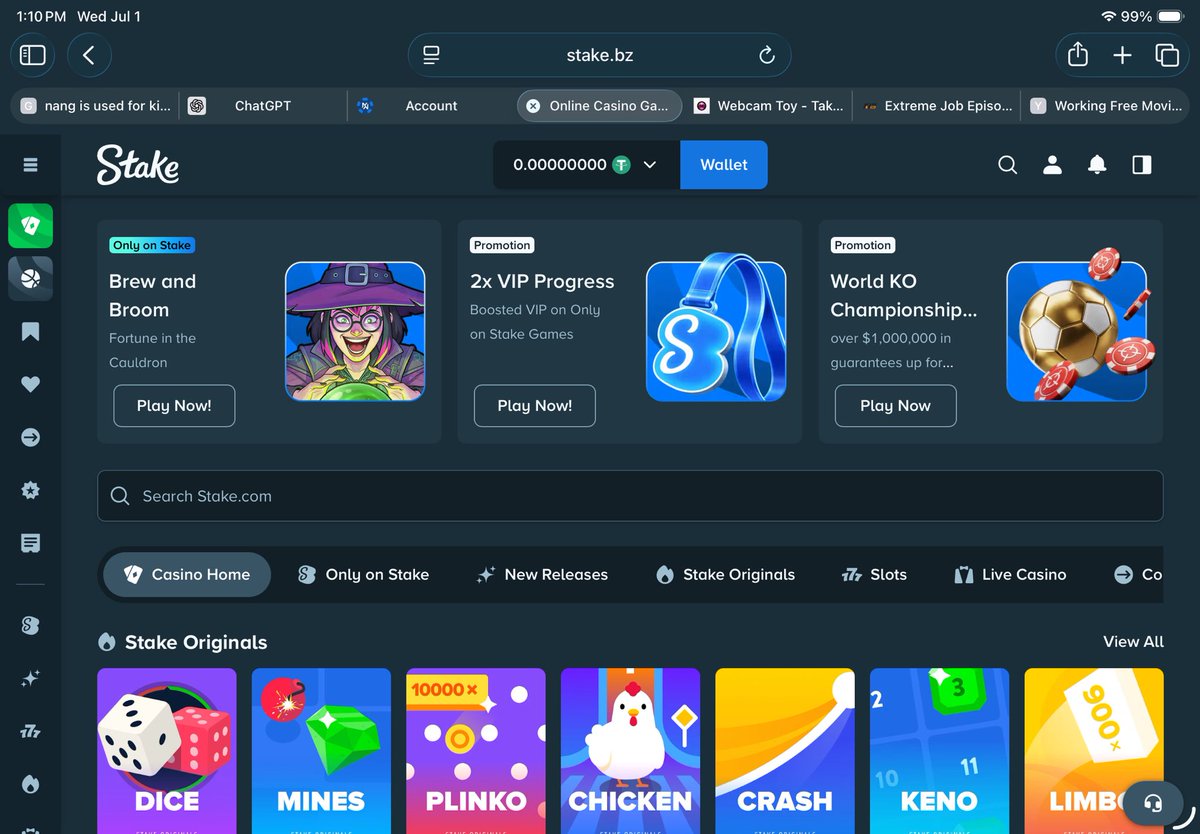Image resolution: width=1200 pixels, height=834 pixels.
Task: Reload the stake.bz page
Action: click(767, 55)
